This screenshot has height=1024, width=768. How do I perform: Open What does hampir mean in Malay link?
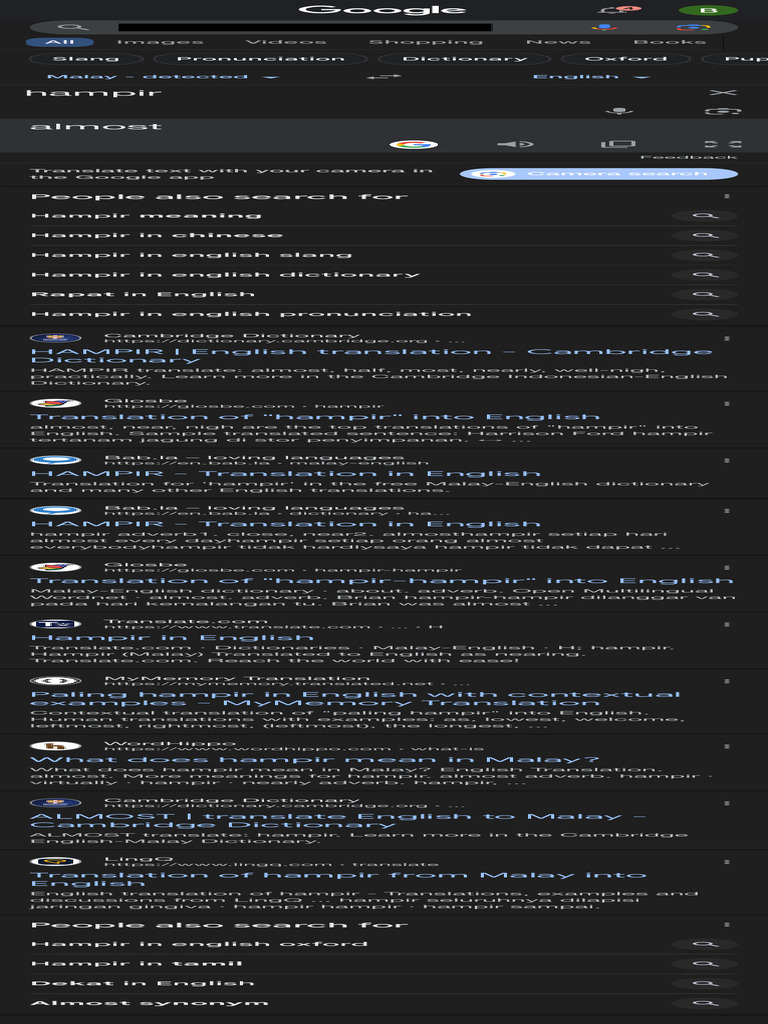pos(315,760)
